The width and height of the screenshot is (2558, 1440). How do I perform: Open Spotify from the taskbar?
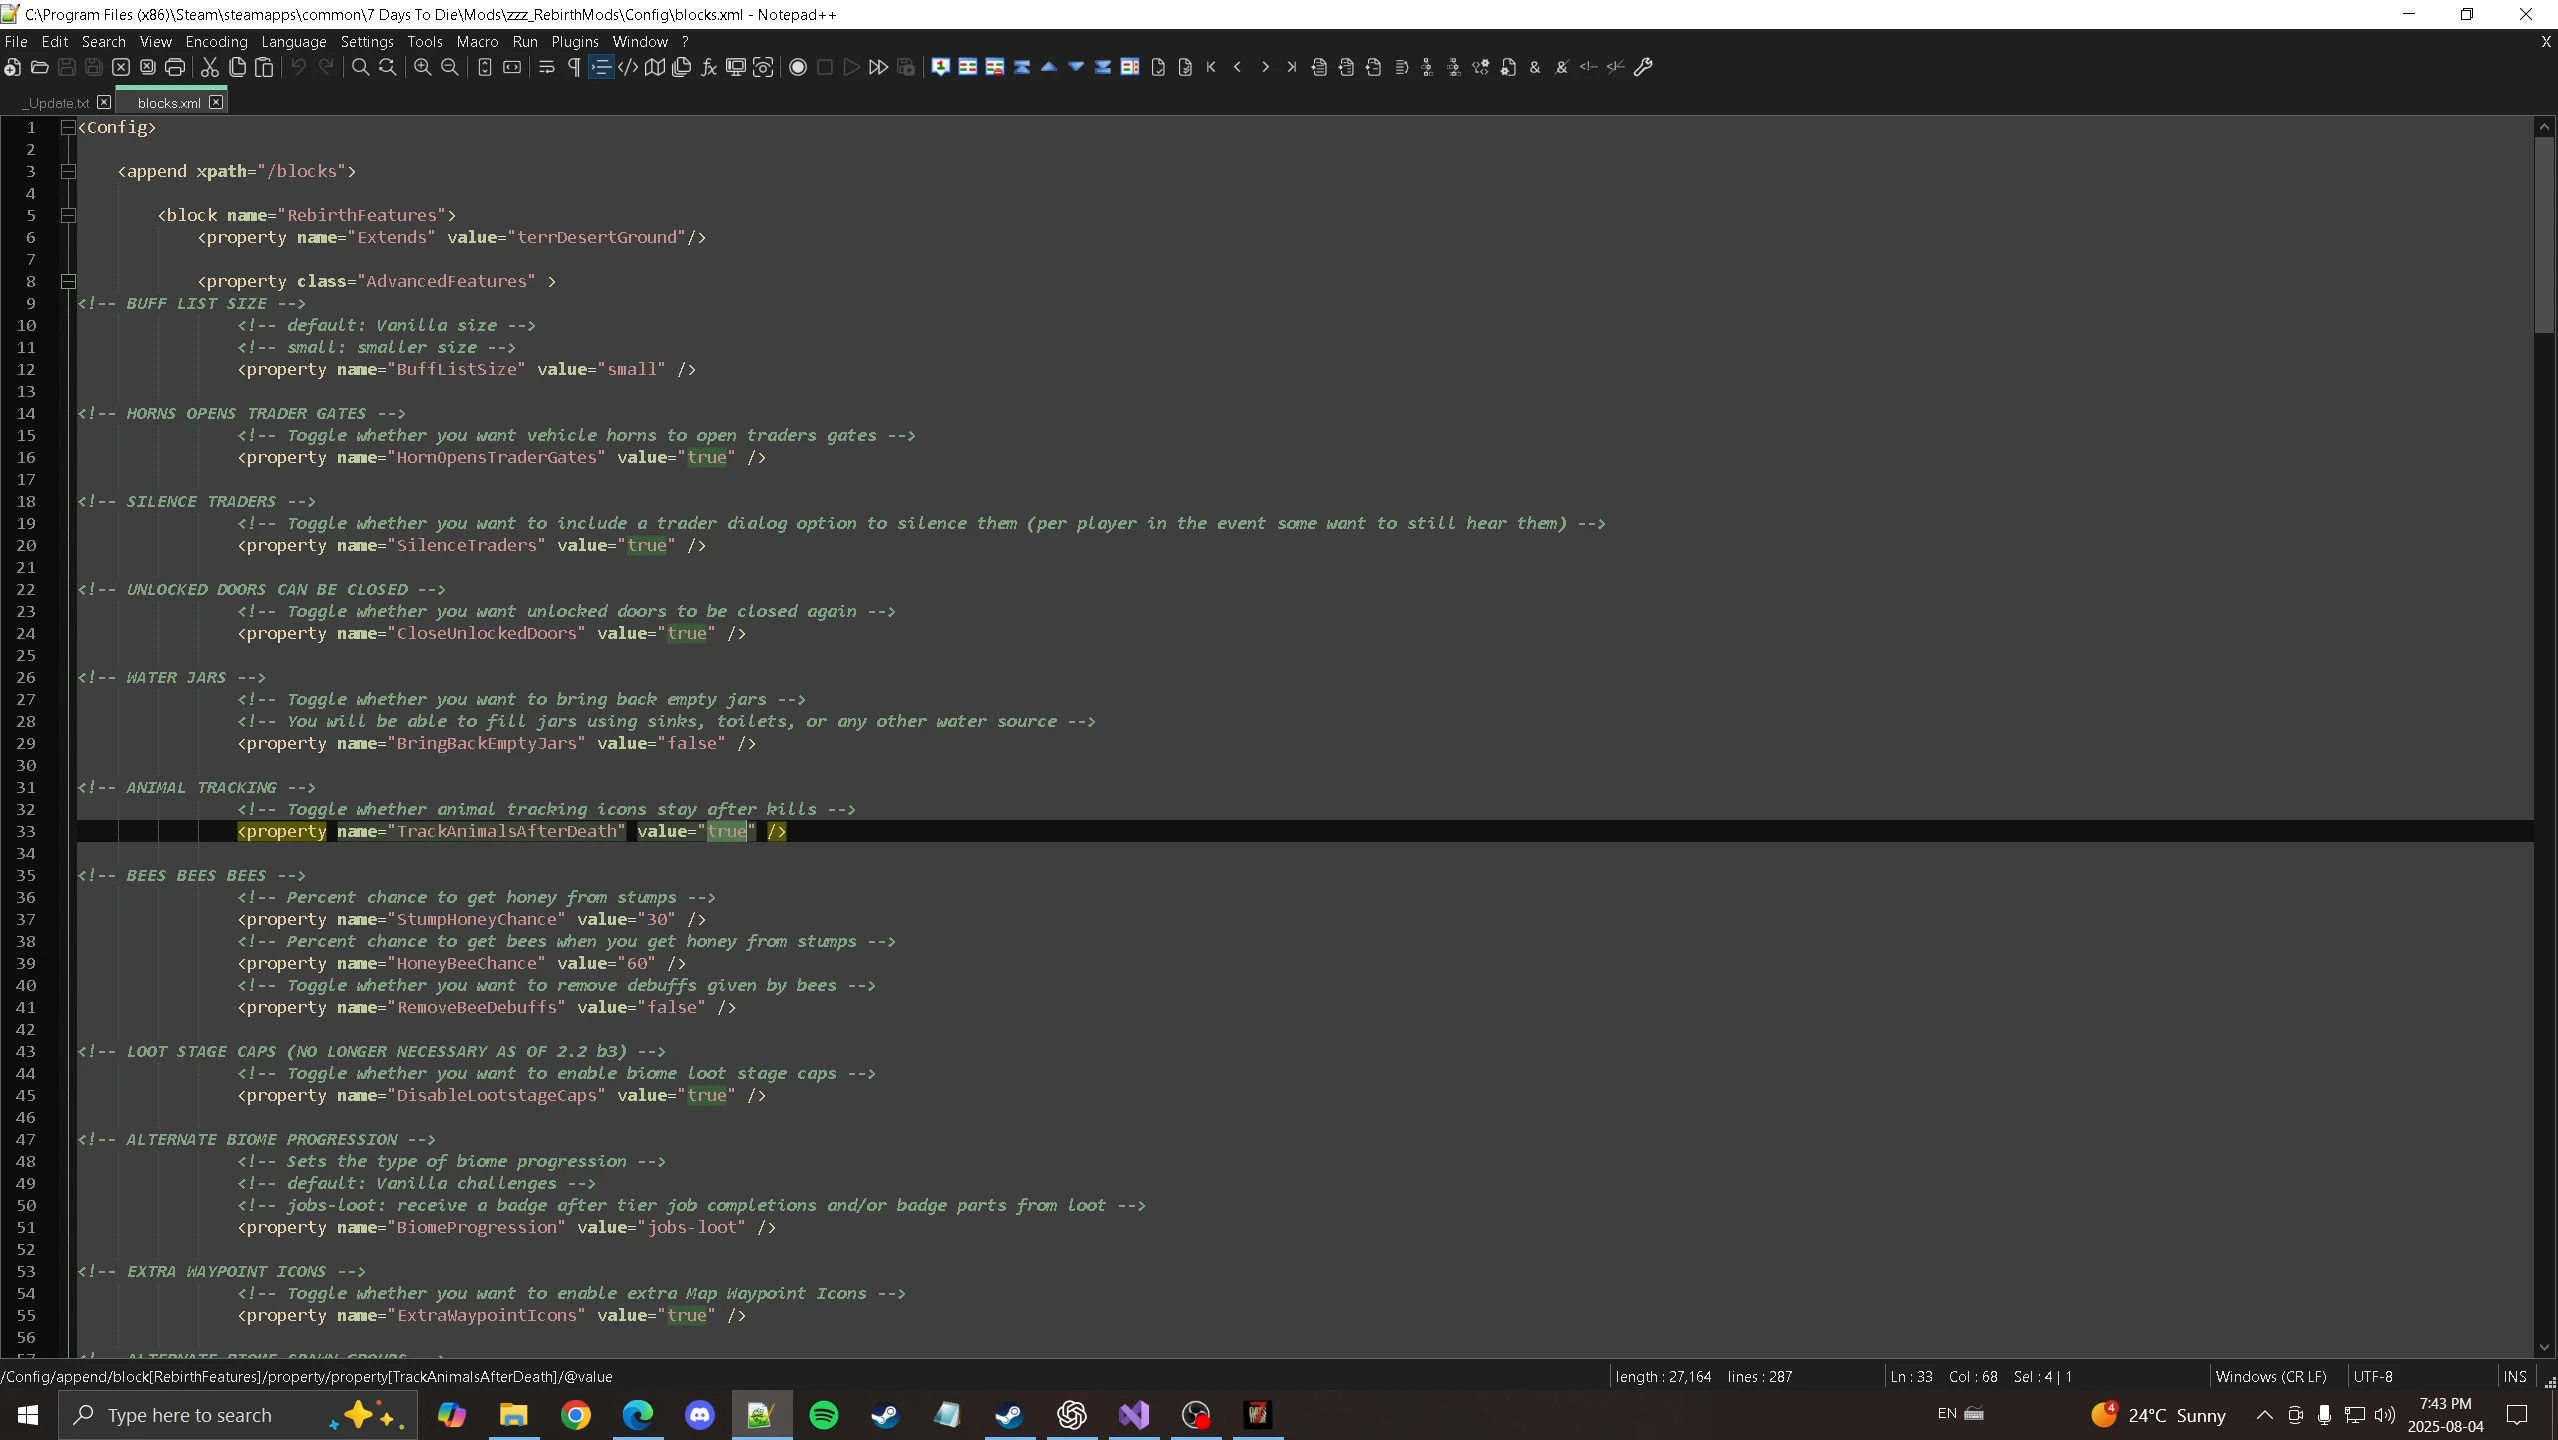[824, 1415]
